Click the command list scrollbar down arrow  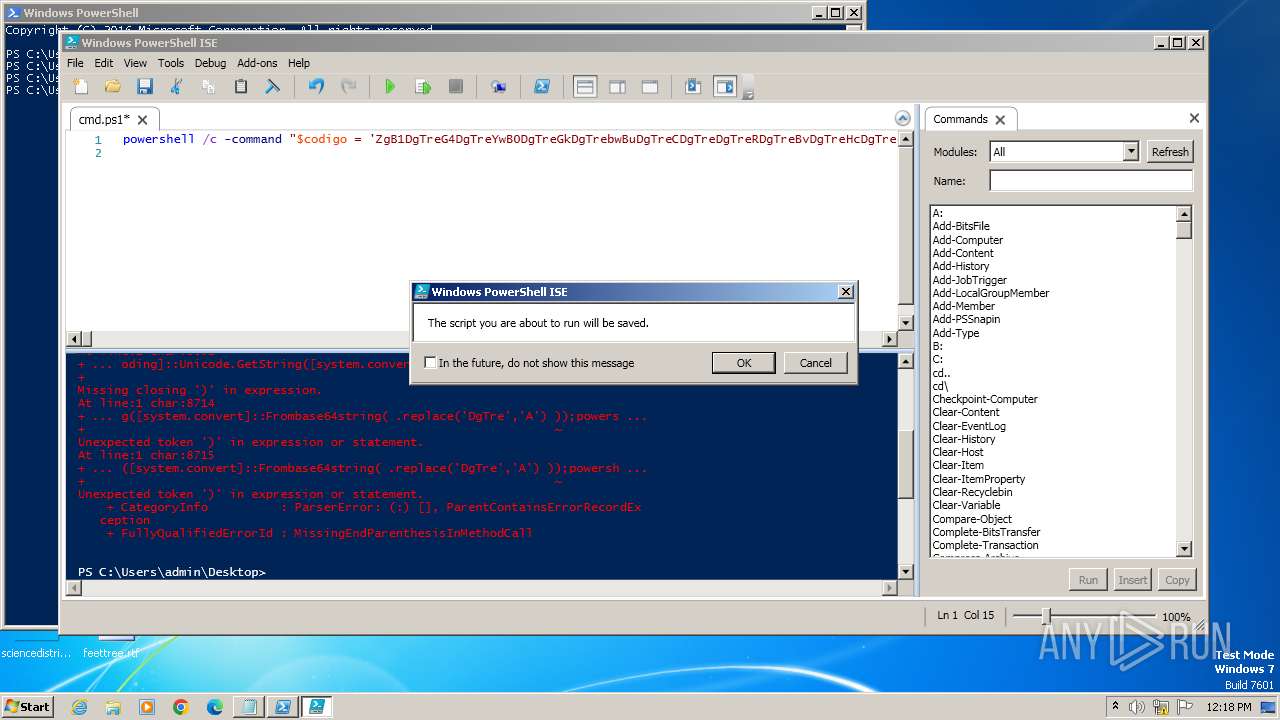(1184, 549)
